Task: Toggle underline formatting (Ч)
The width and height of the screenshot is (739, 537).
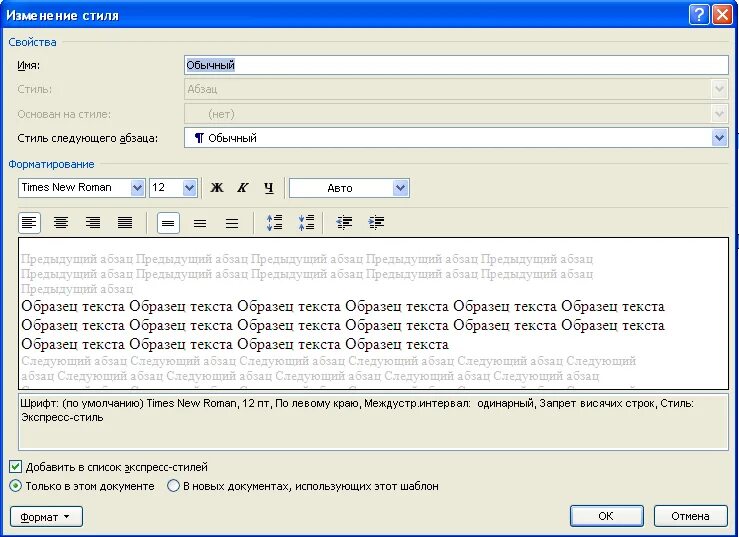Action: (269, 188)
